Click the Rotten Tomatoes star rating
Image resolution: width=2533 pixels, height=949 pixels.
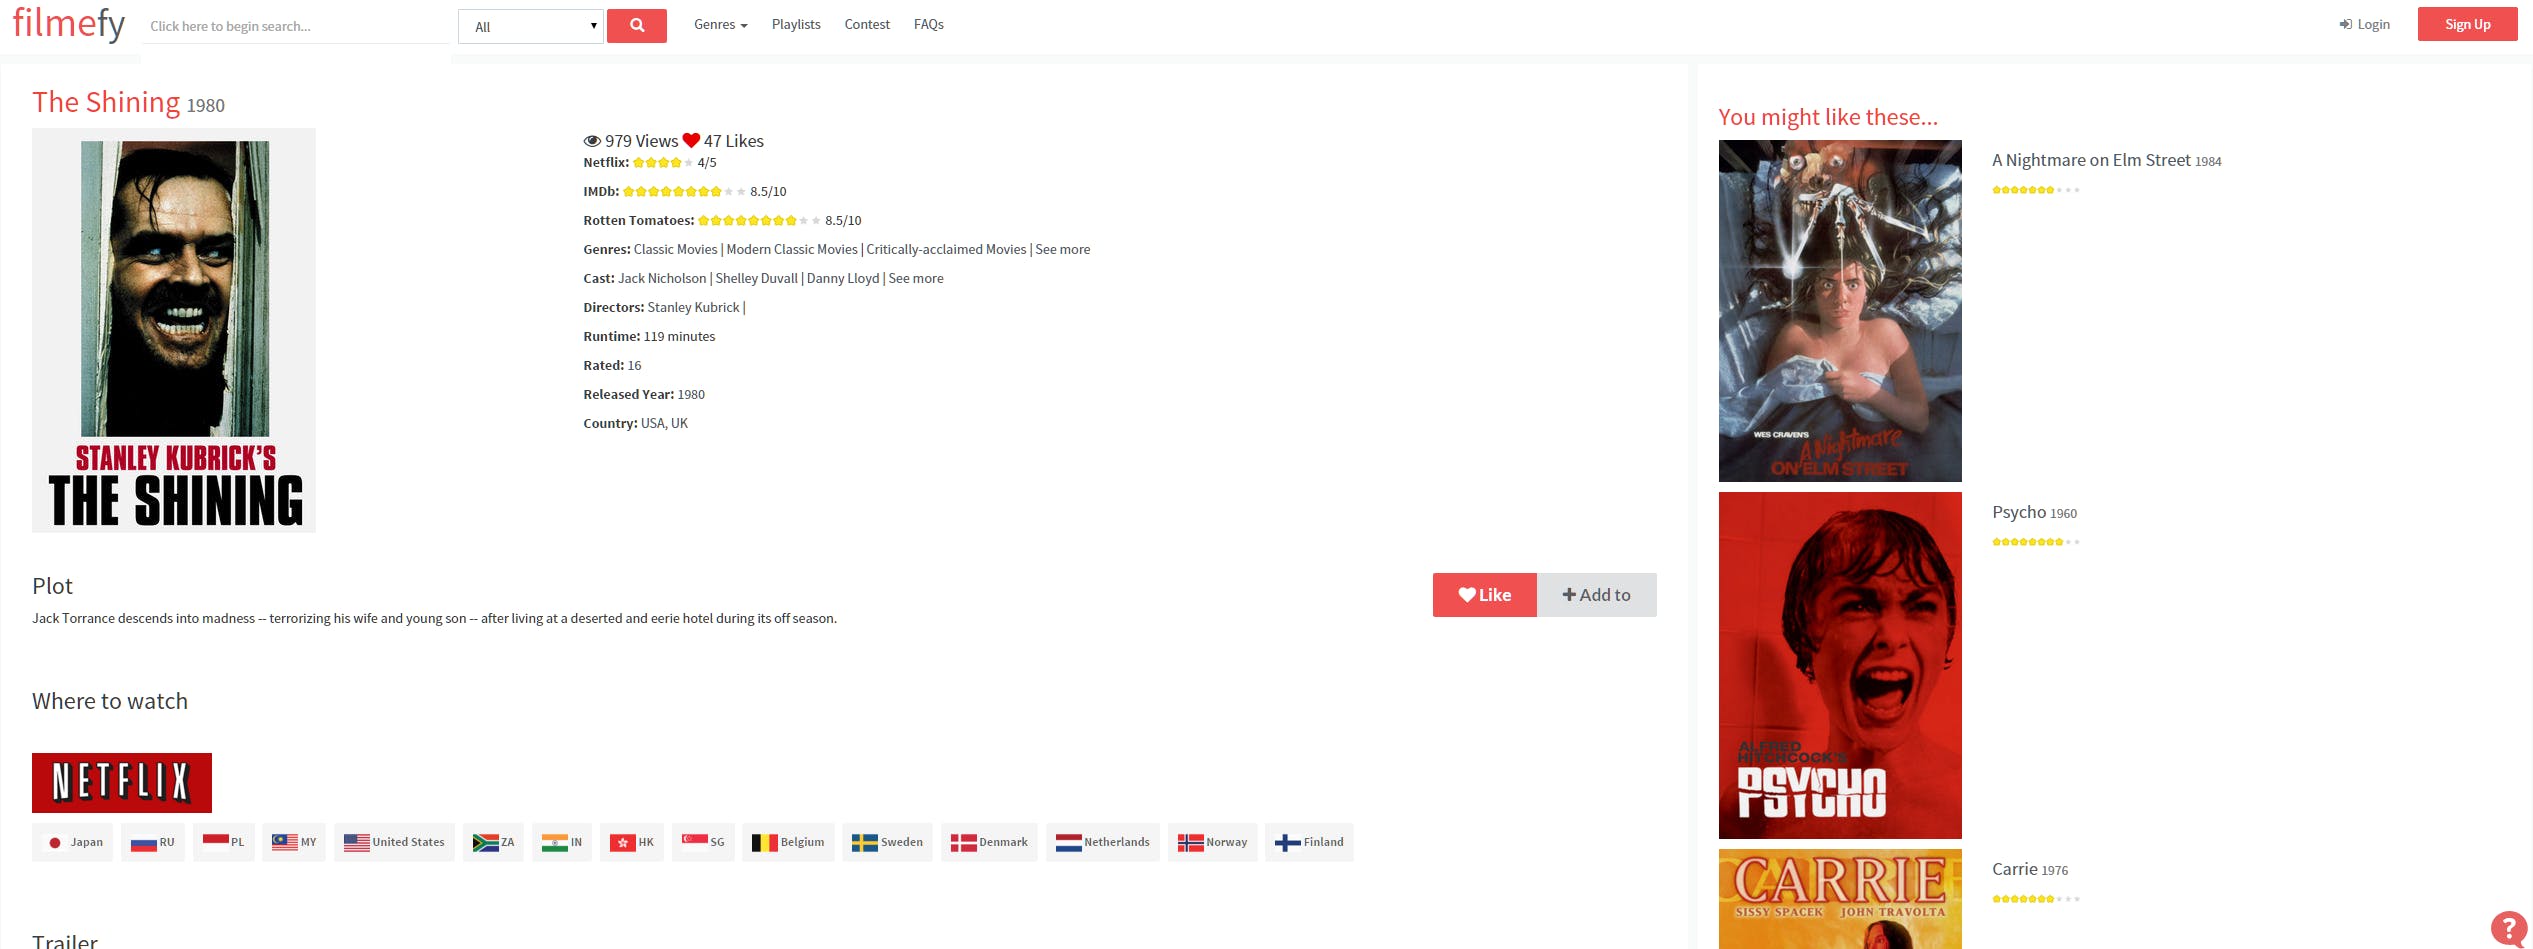pyautogui.click(x=759, y=220)
